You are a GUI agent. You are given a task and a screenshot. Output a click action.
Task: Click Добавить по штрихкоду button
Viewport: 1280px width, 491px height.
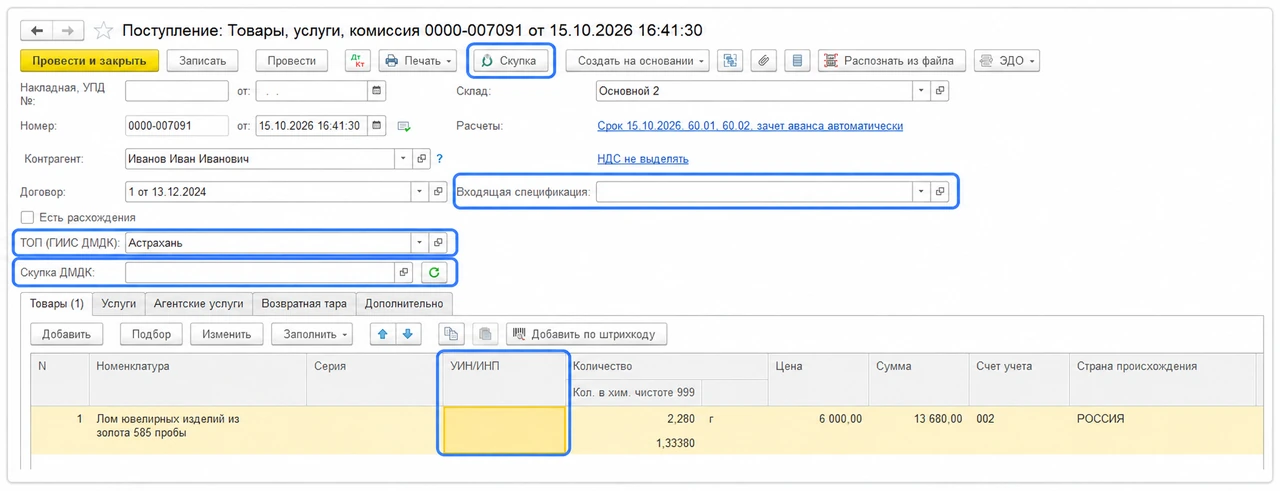pos(586,334)
